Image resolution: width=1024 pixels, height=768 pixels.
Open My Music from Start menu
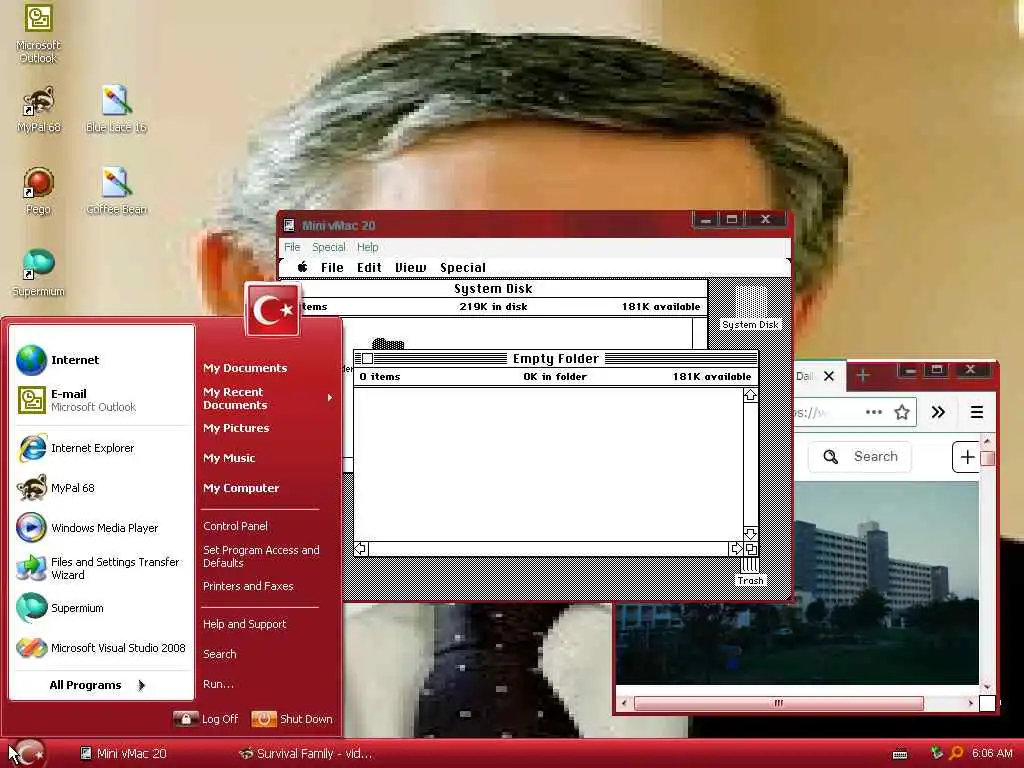[229, 458]
